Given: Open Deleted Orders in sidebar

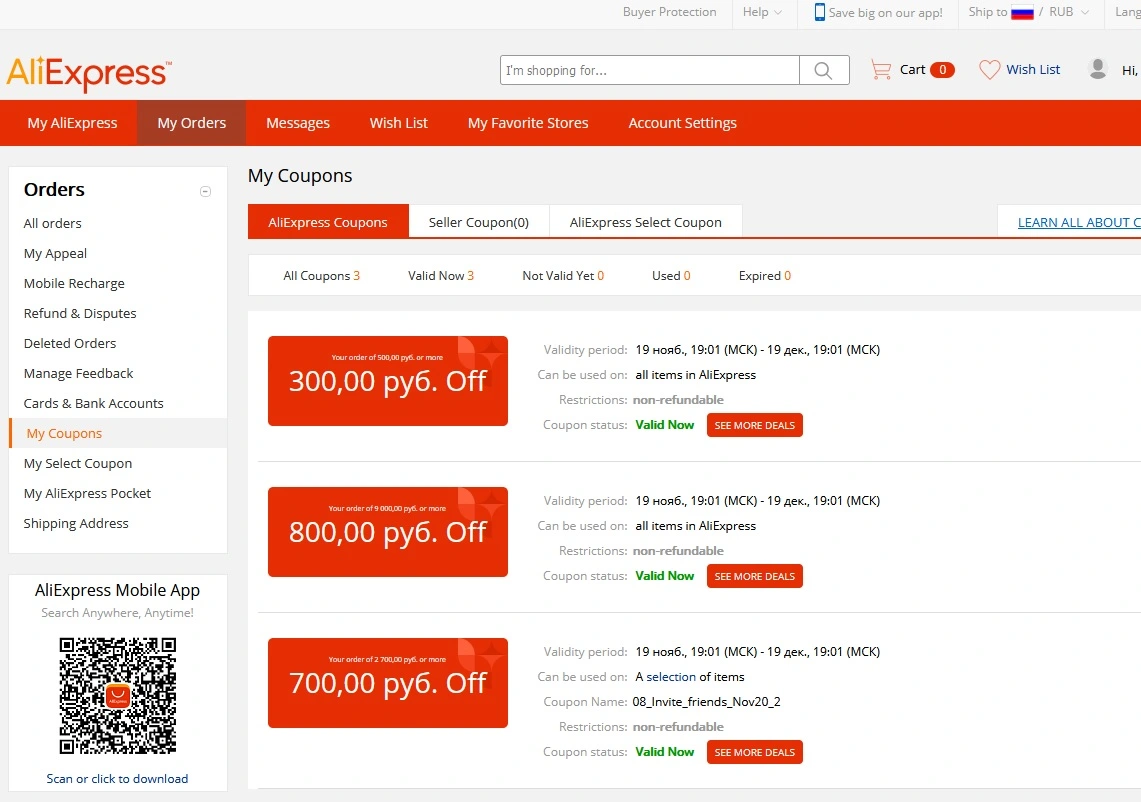Looking at the screenshot, I should (70, 343).
